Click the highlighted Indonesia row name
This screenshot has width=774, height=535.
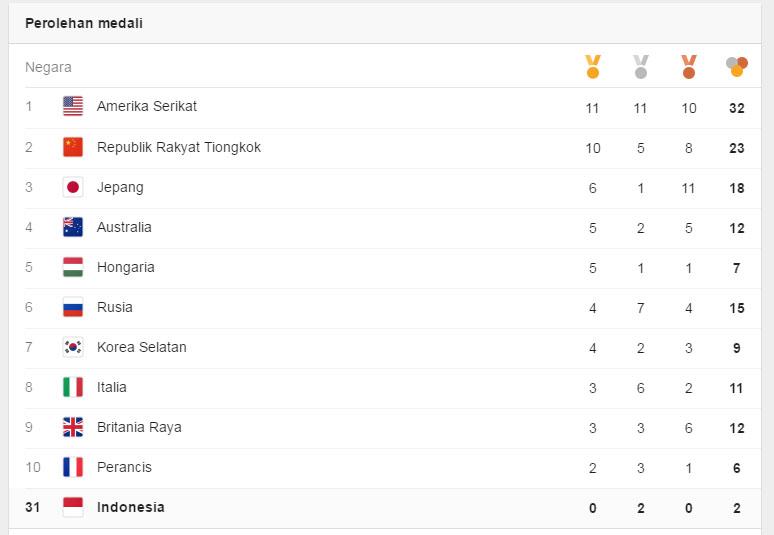(x=131, y=507)
